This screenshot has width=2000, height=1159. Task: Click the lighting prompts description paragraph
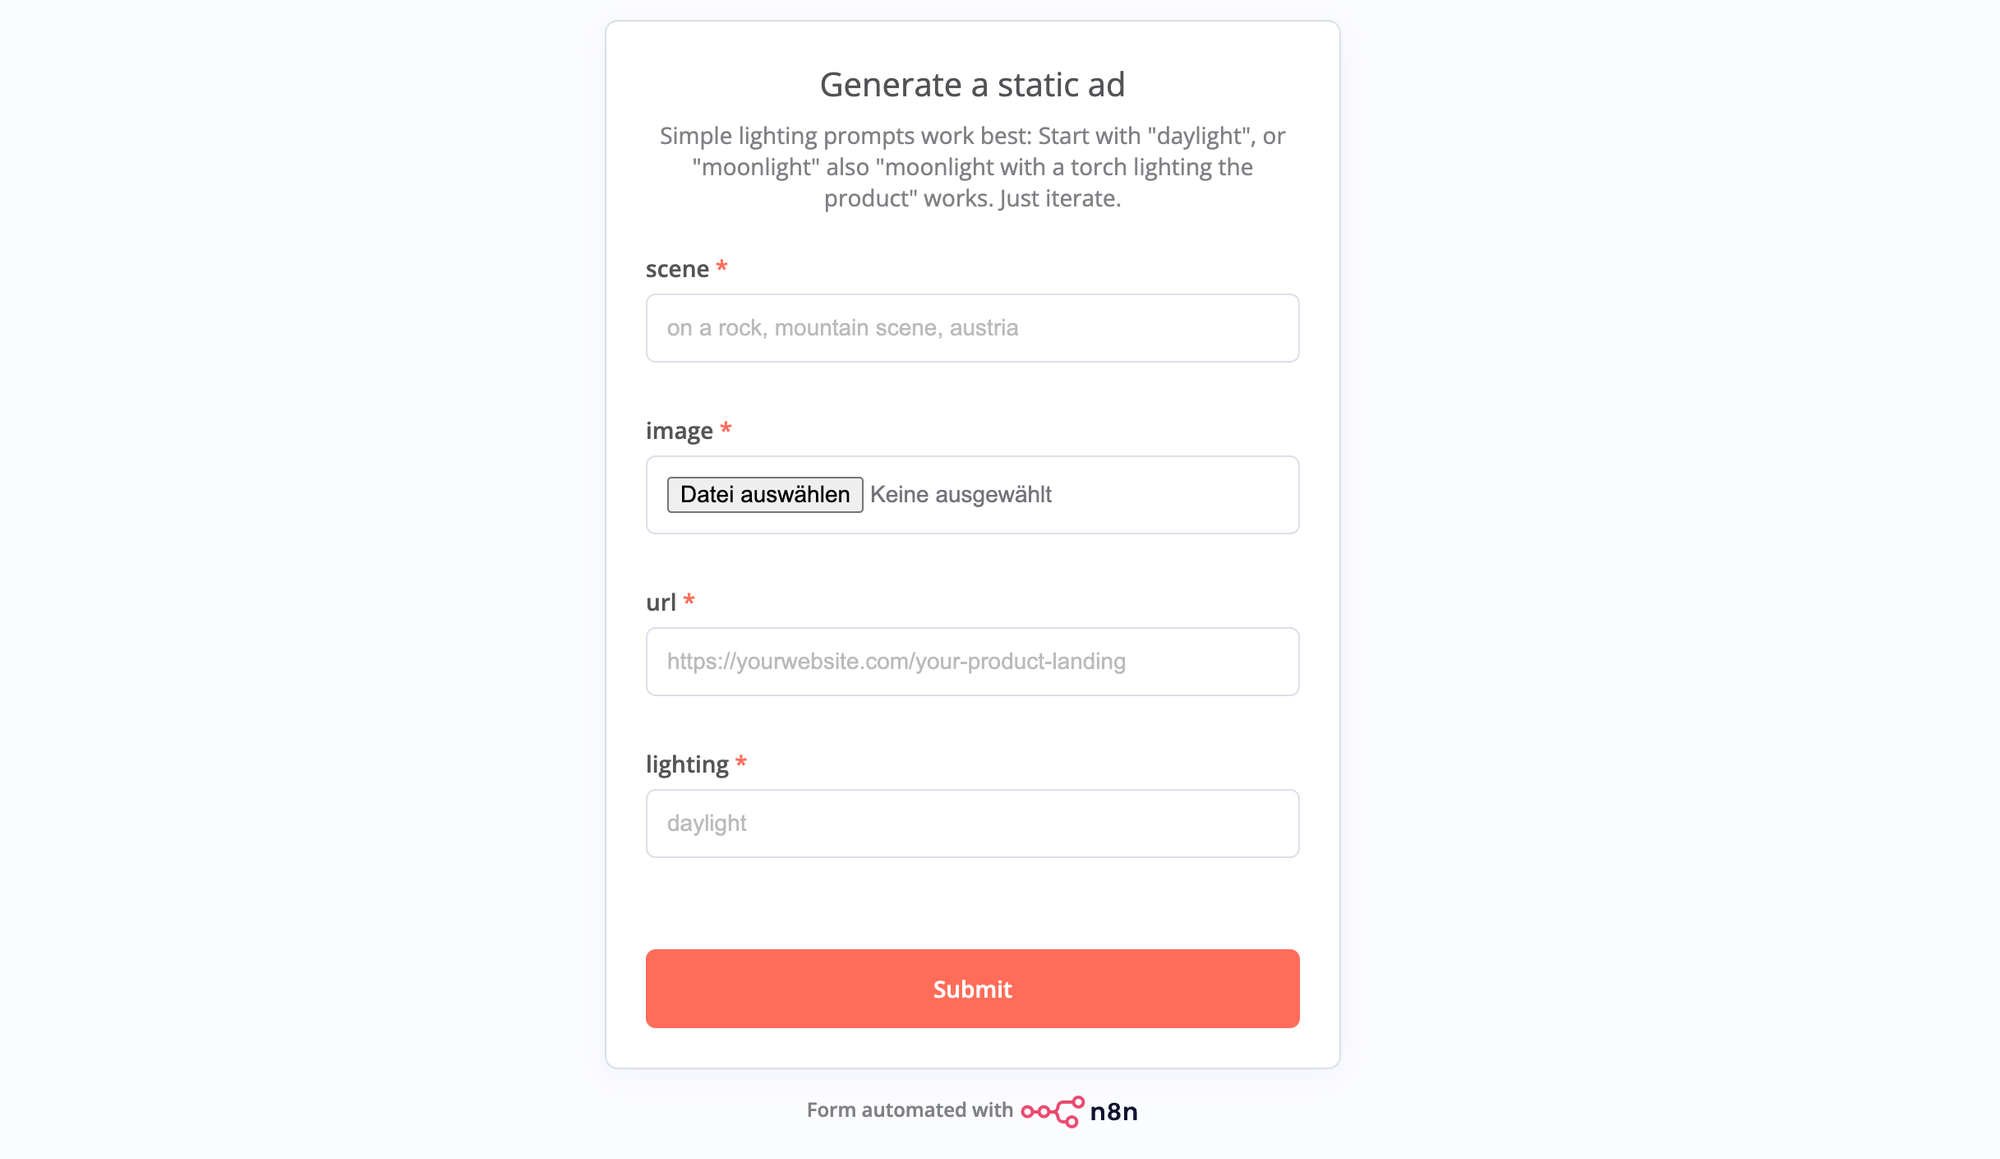972,167
